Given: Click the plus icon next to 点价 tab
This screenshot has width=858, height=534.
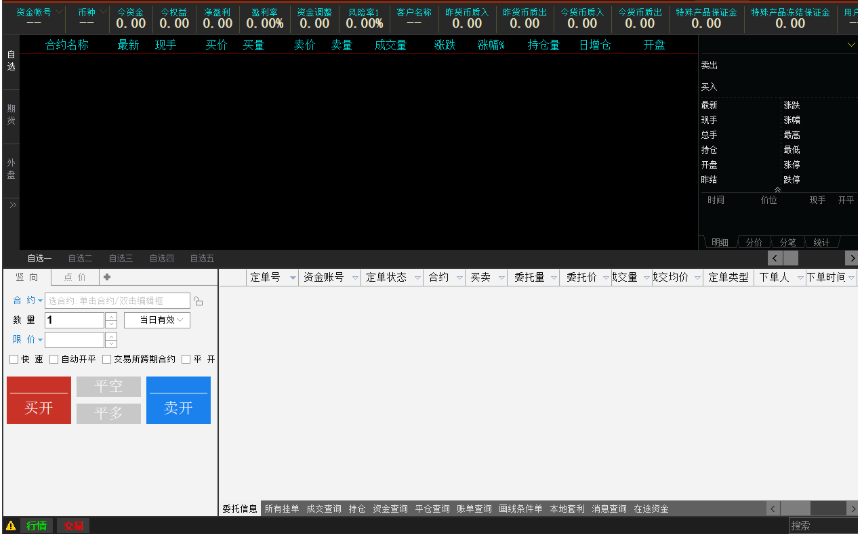Looking at the screenshot, I should pos(107,277).
